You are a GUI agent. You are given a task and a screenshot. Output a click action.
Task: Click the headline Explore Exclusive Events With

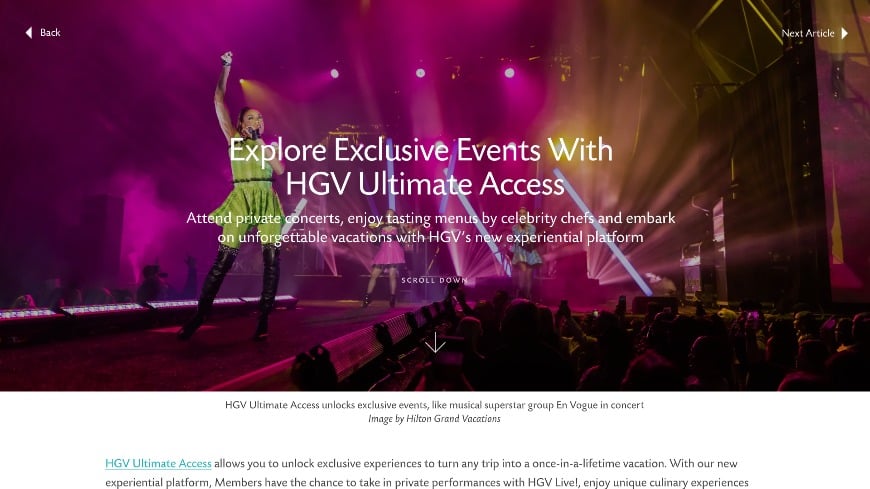(x=421, y=150)
